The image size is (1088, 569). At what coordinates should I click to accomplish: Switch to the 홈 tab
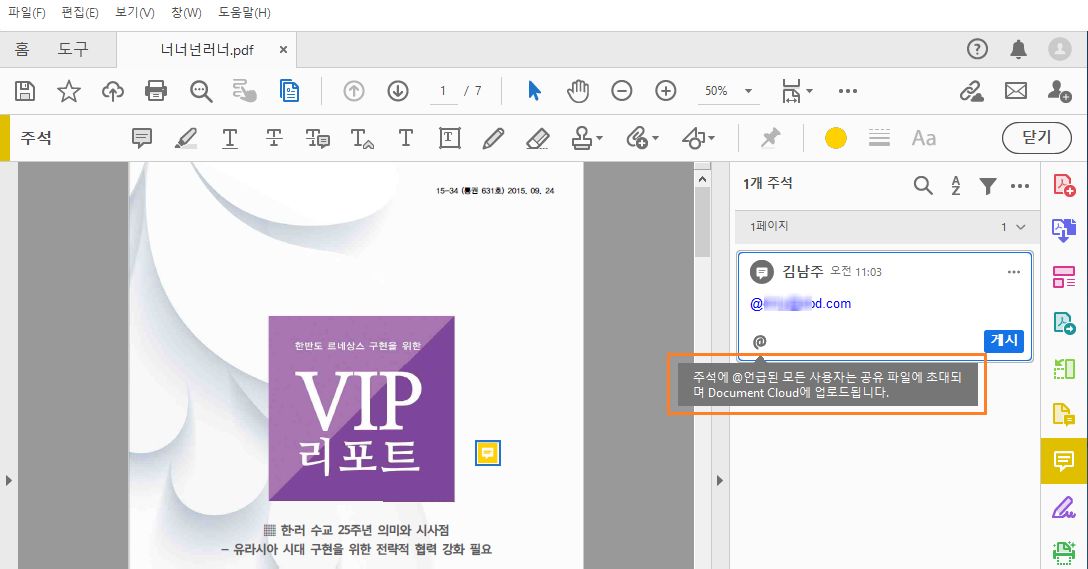click(22, 49)
